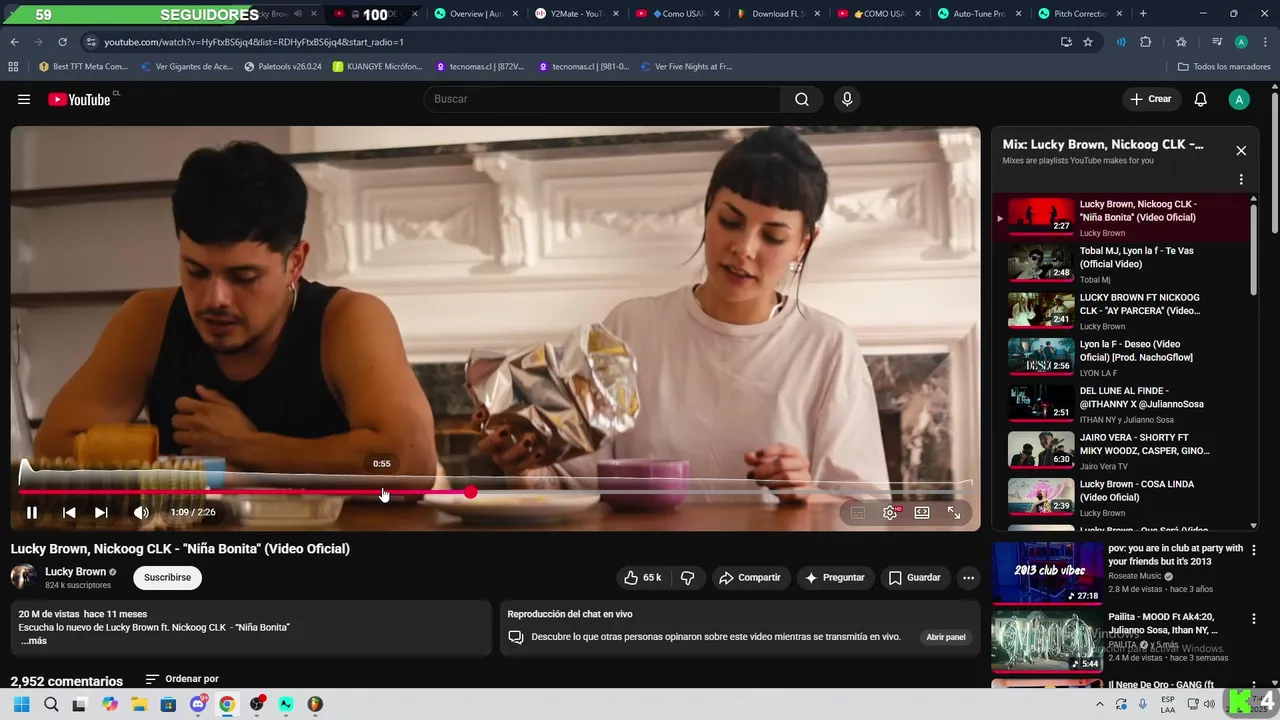Image resolution: width=1280 pixels, height=720 pixels.
Task: Play Tobal MJ Te Vas from playlist
Action: (x=1120, y=264)
